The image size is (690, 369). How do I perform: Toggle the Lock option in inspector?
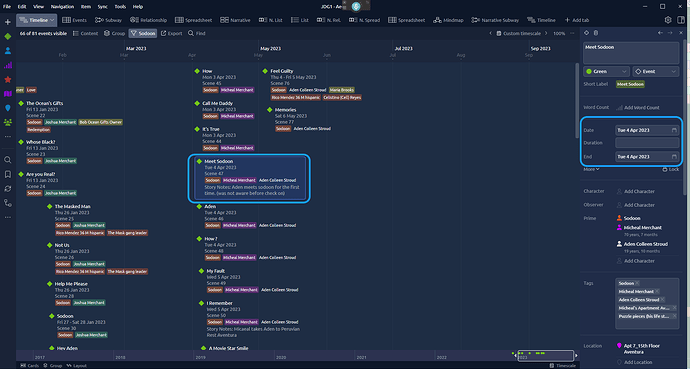click(x=671, y=169)
